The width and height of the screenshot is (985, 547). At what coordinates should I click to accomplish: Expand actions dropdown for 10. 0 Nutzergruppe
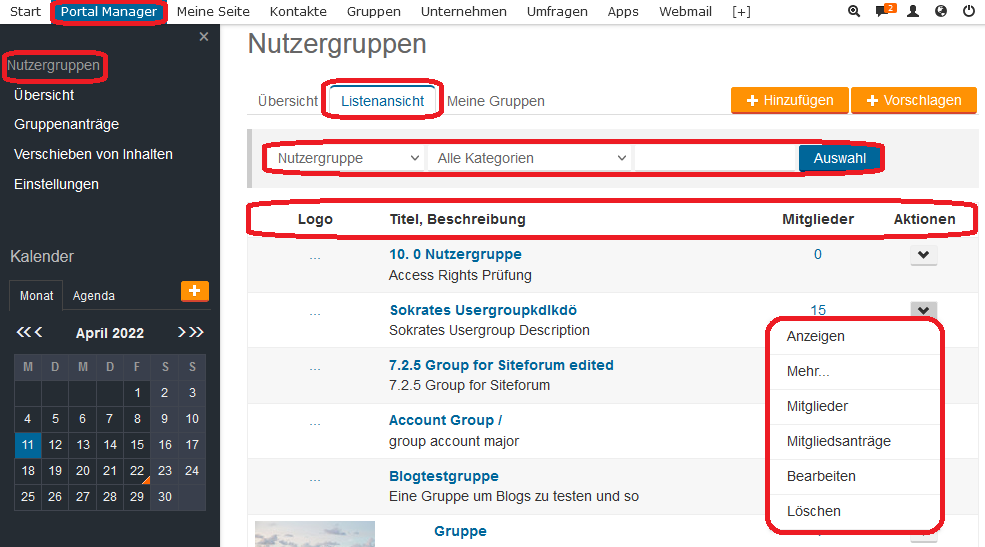pos(923,255)
